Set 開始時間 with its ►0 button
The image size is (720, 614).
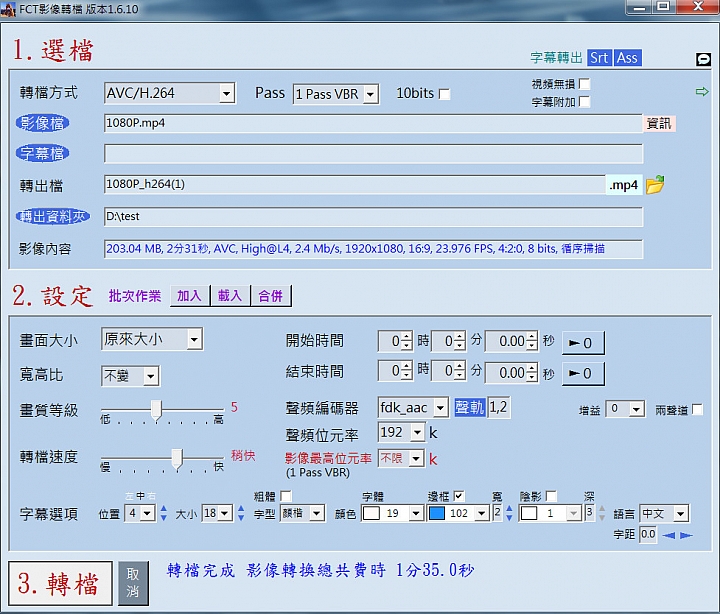pos(583,342)
